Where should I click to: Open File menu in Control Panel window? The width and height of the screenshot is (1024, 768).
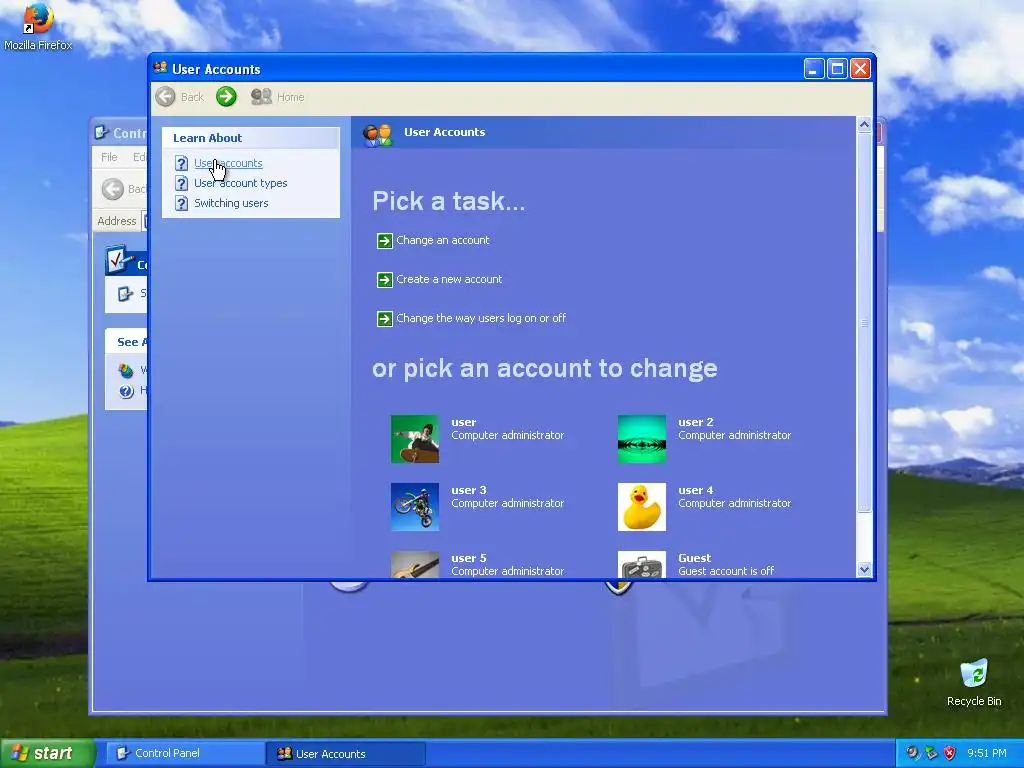point(109,157)
